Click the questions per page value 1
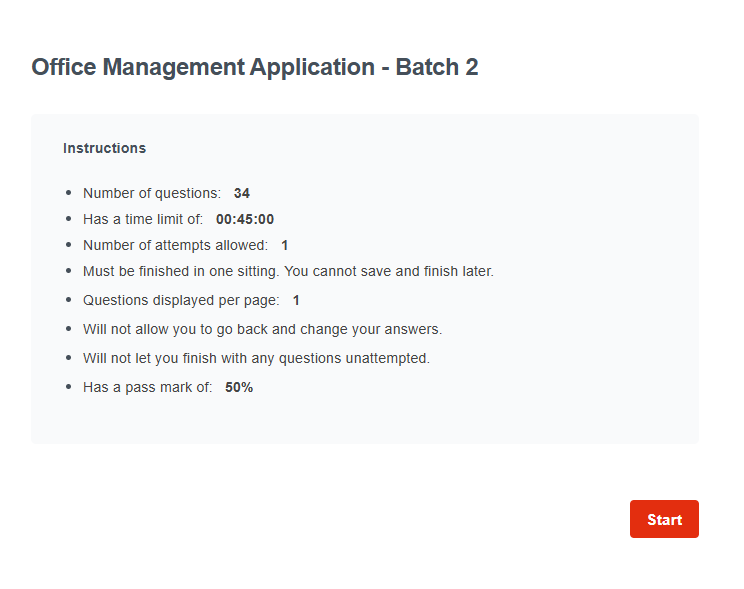The image size is (744, 589). click(x=296, y=300)
